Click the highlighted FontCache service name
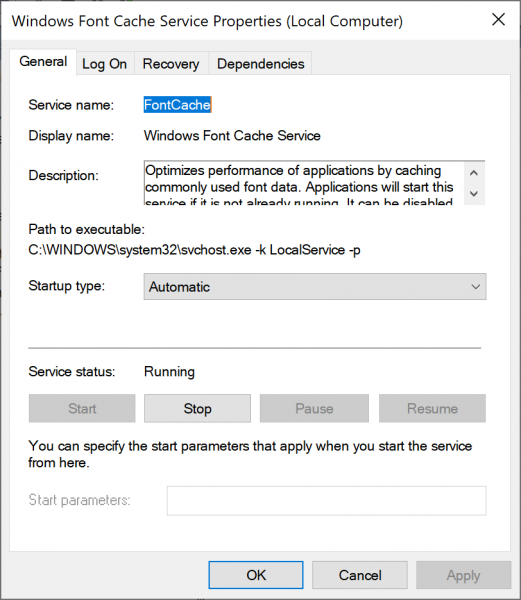The width and height of the screenshot is (521, 600). point(177,105)
